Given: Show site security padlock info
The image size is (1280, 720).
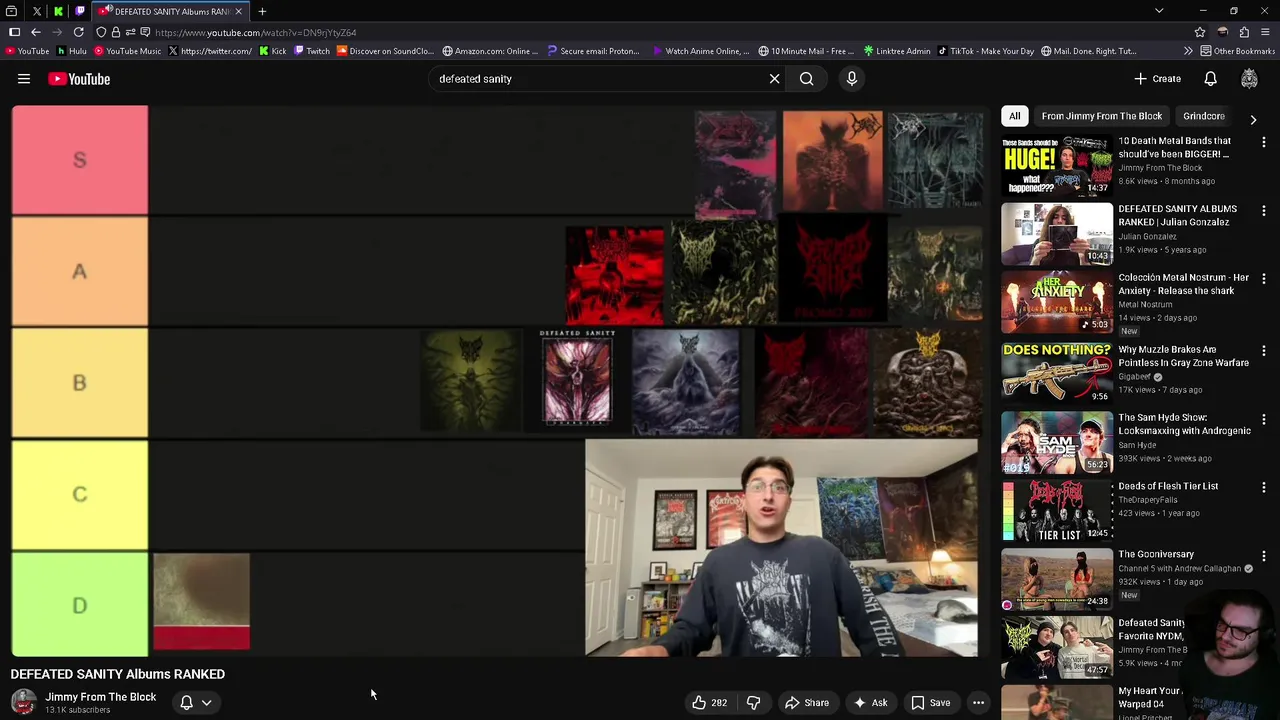Looking at the screenshot, I should click(116, 32).
